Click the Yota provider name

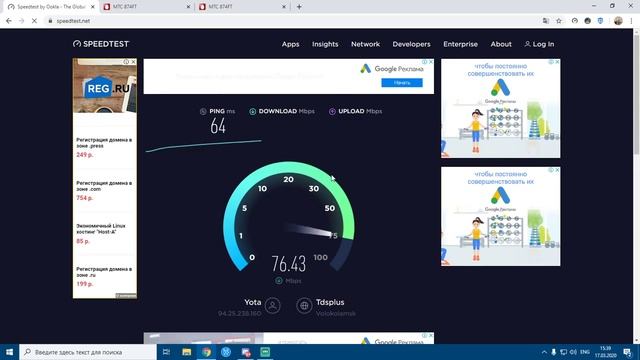[x=253, y=302]
